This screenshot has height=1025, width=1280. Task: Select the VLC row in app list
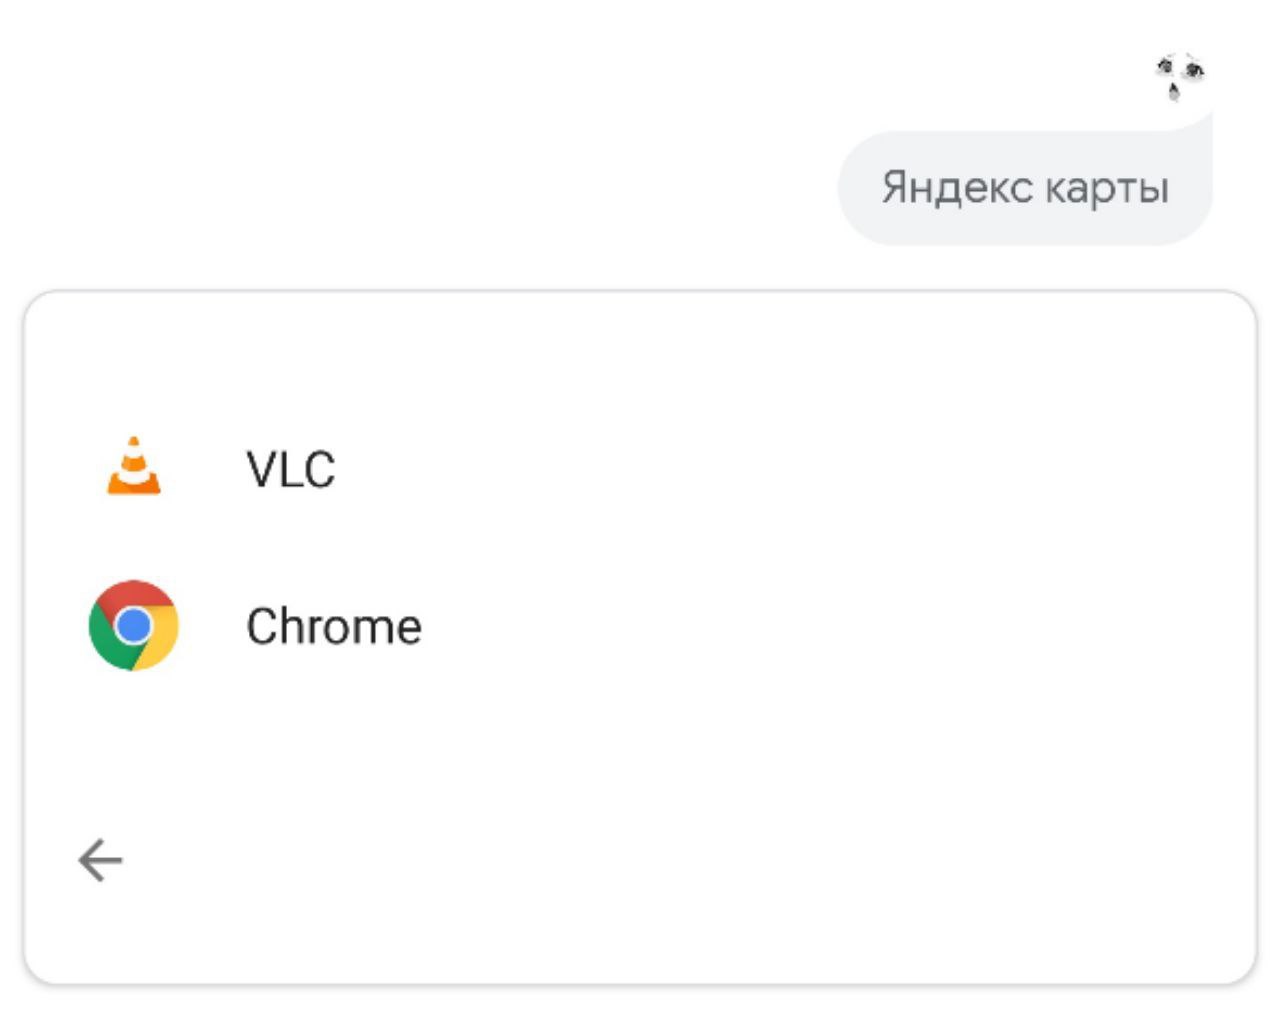pyautogui.click(x=640, y=468)
